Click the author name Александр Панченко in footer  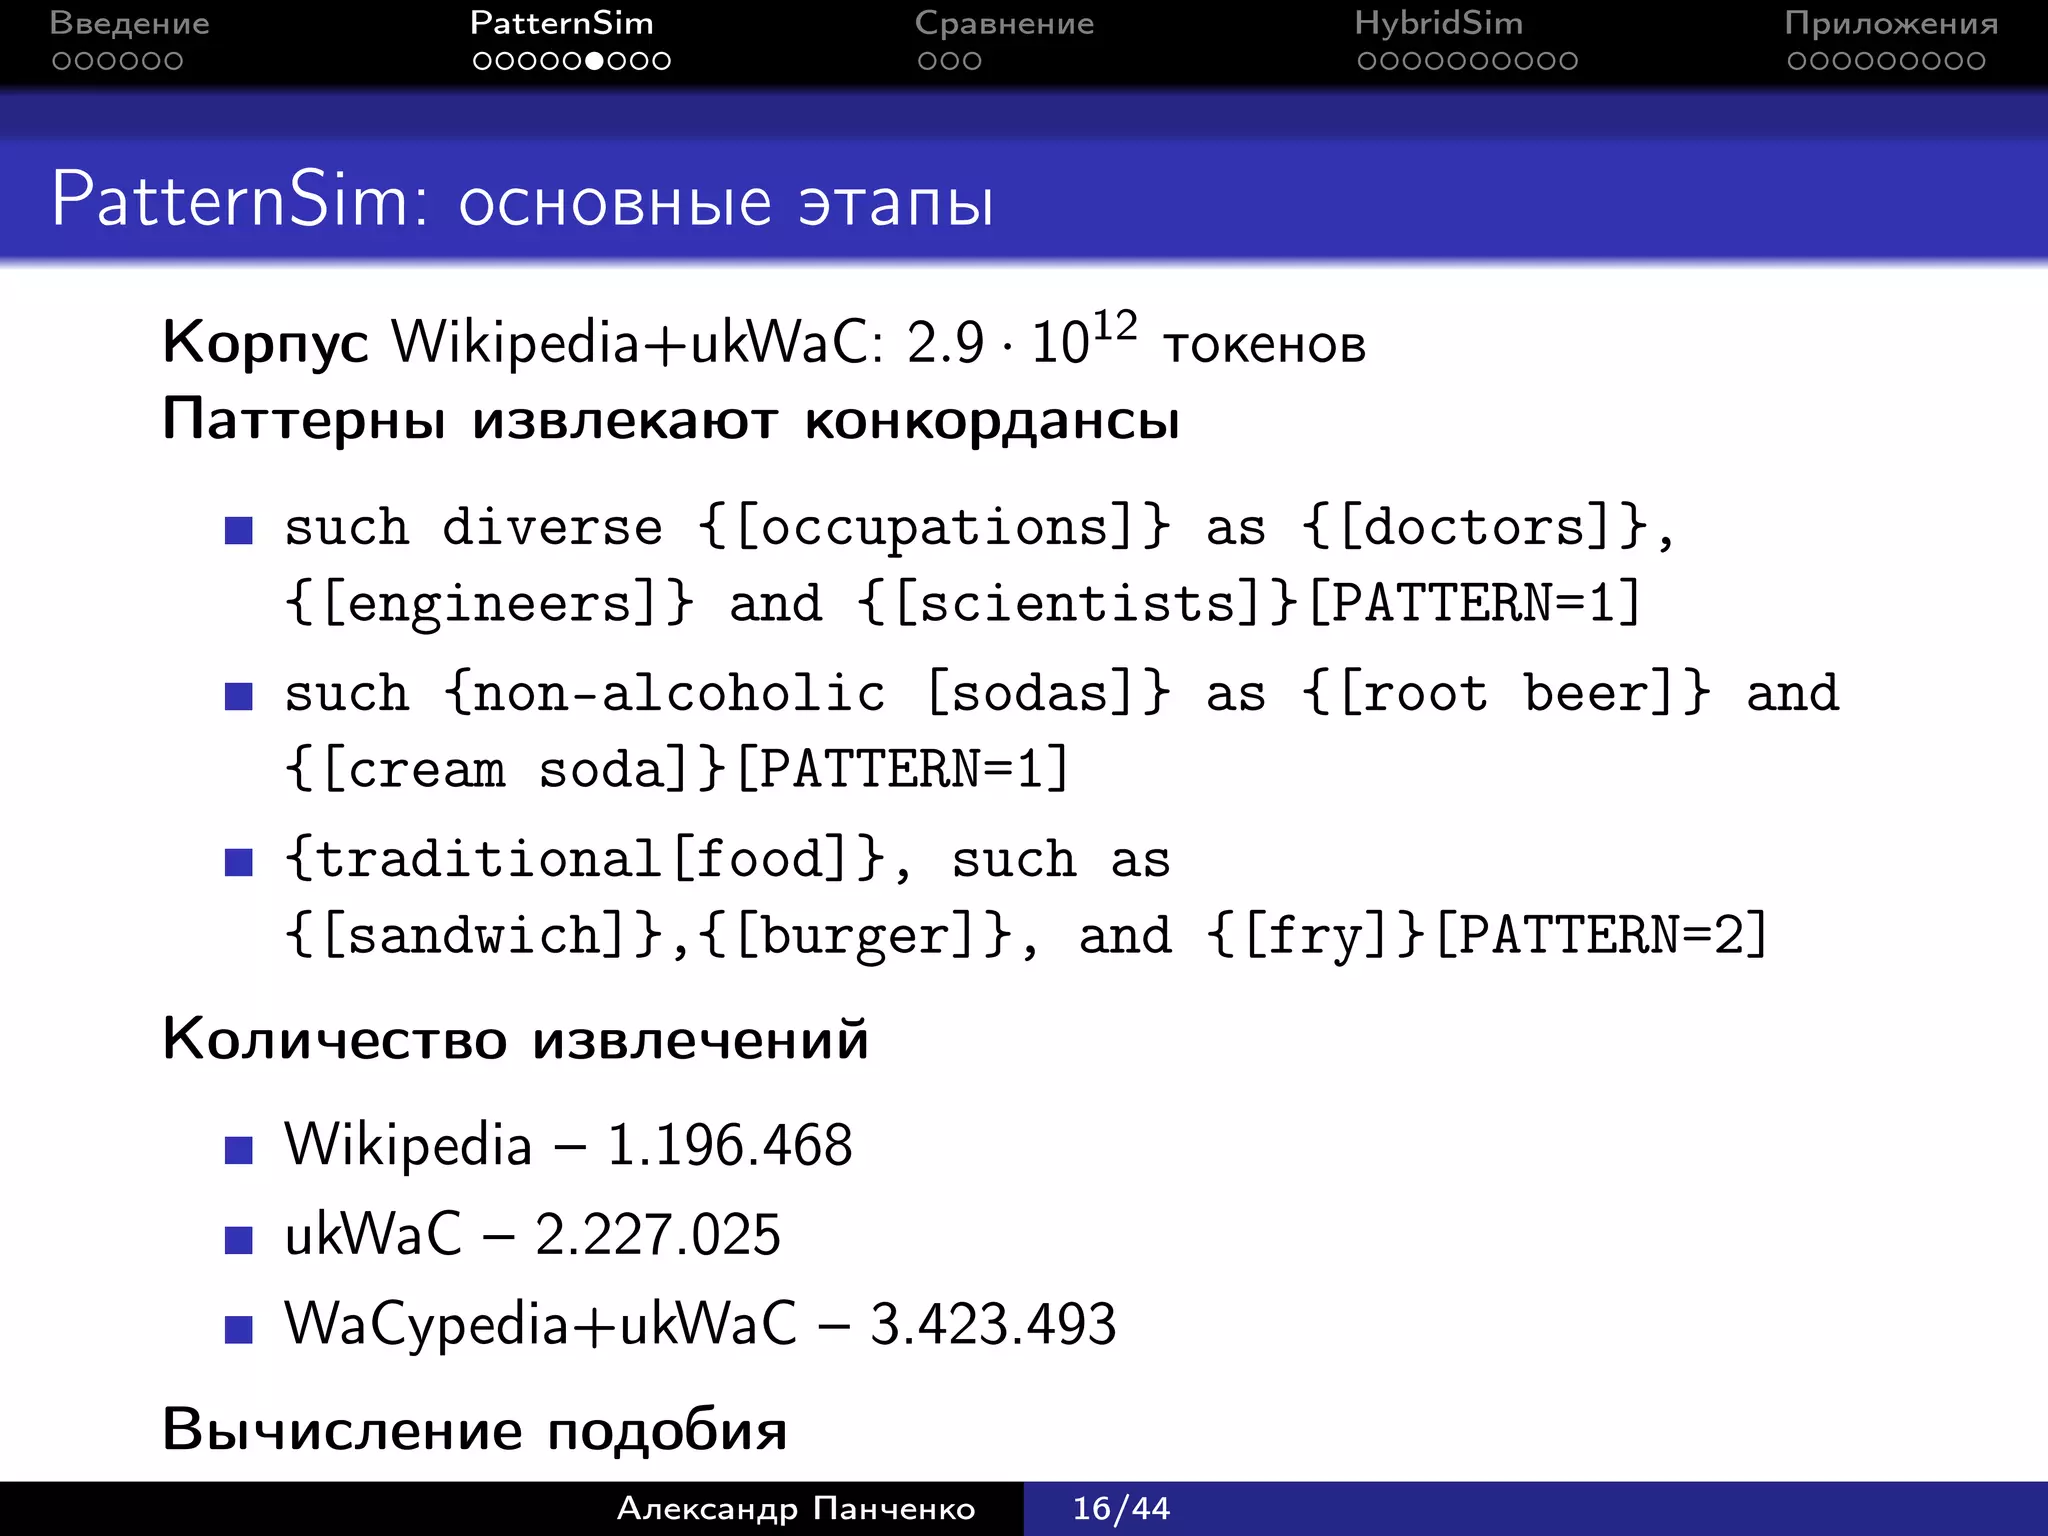(x=796, y=1508)
